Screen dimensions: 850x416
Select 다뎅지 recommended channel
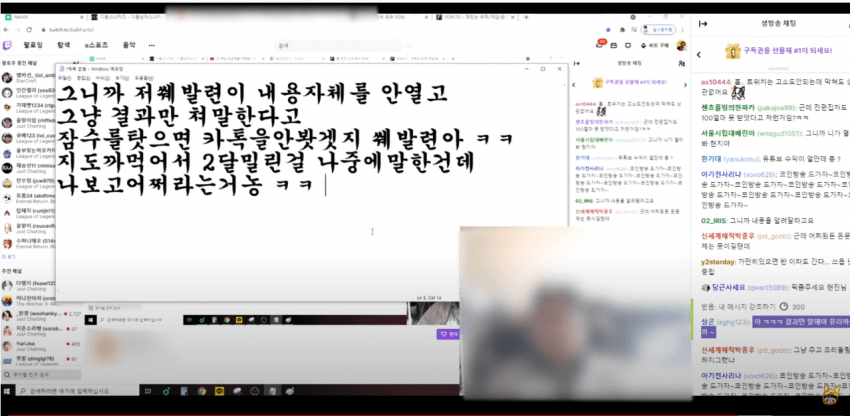click(x=28, y=286)
